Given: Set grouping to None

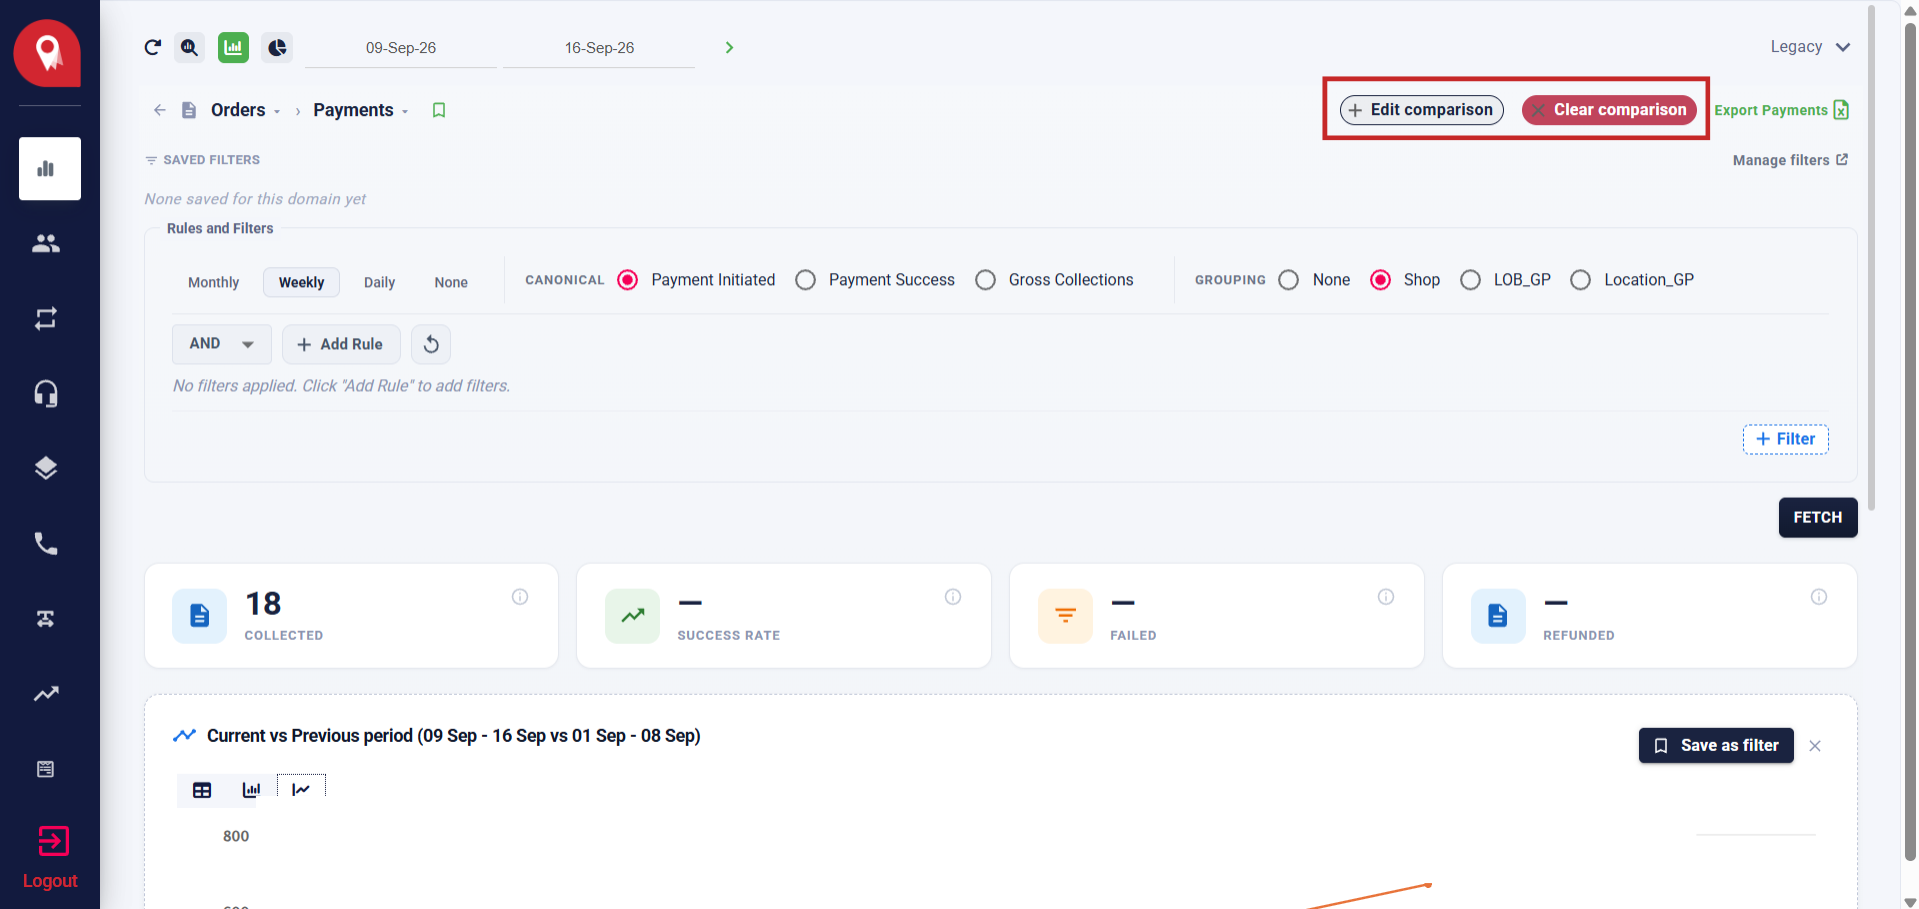Looking at the screenshot, I should 1289,280.
